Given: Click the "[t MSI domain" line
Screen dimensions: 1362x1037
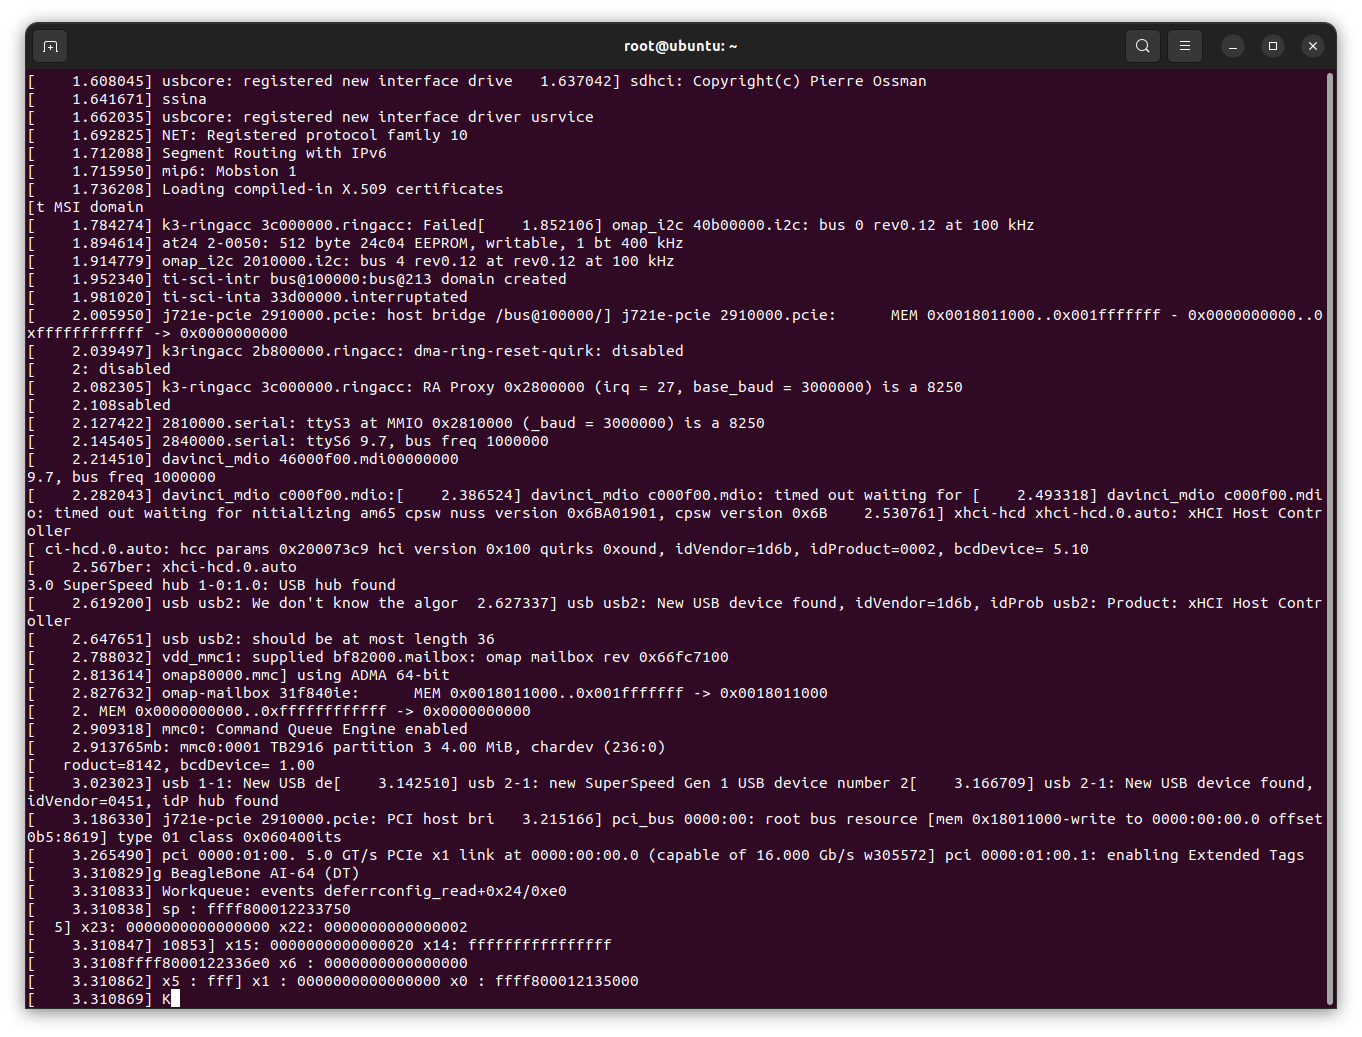Looking at the screenshot, I should [85, 207].
